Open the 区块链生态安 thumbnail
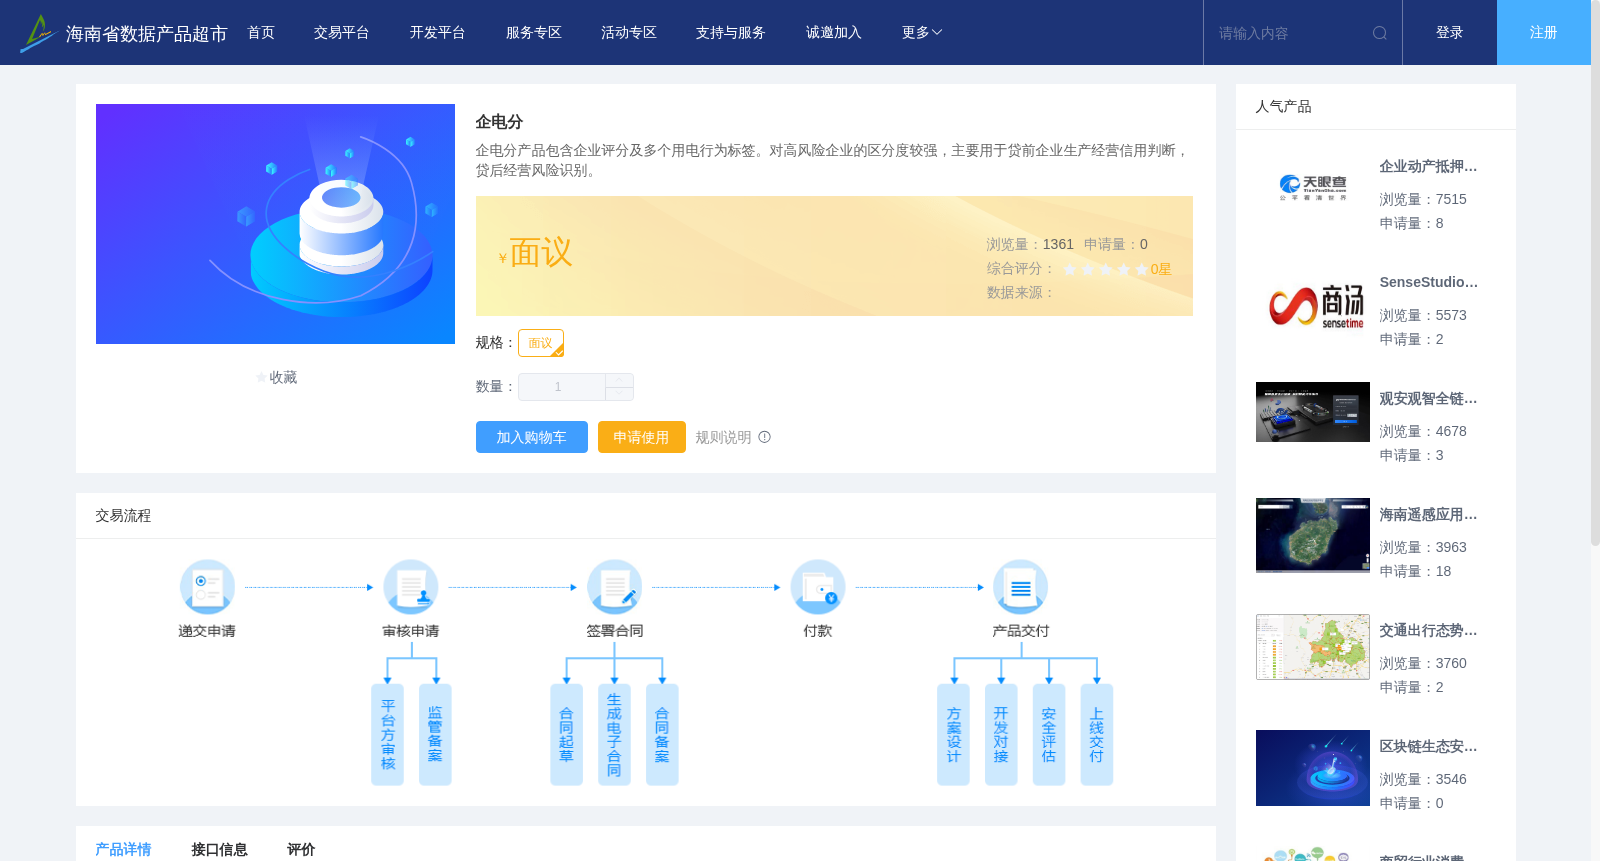1600x861 pixels. click(x=1313, y=768)
